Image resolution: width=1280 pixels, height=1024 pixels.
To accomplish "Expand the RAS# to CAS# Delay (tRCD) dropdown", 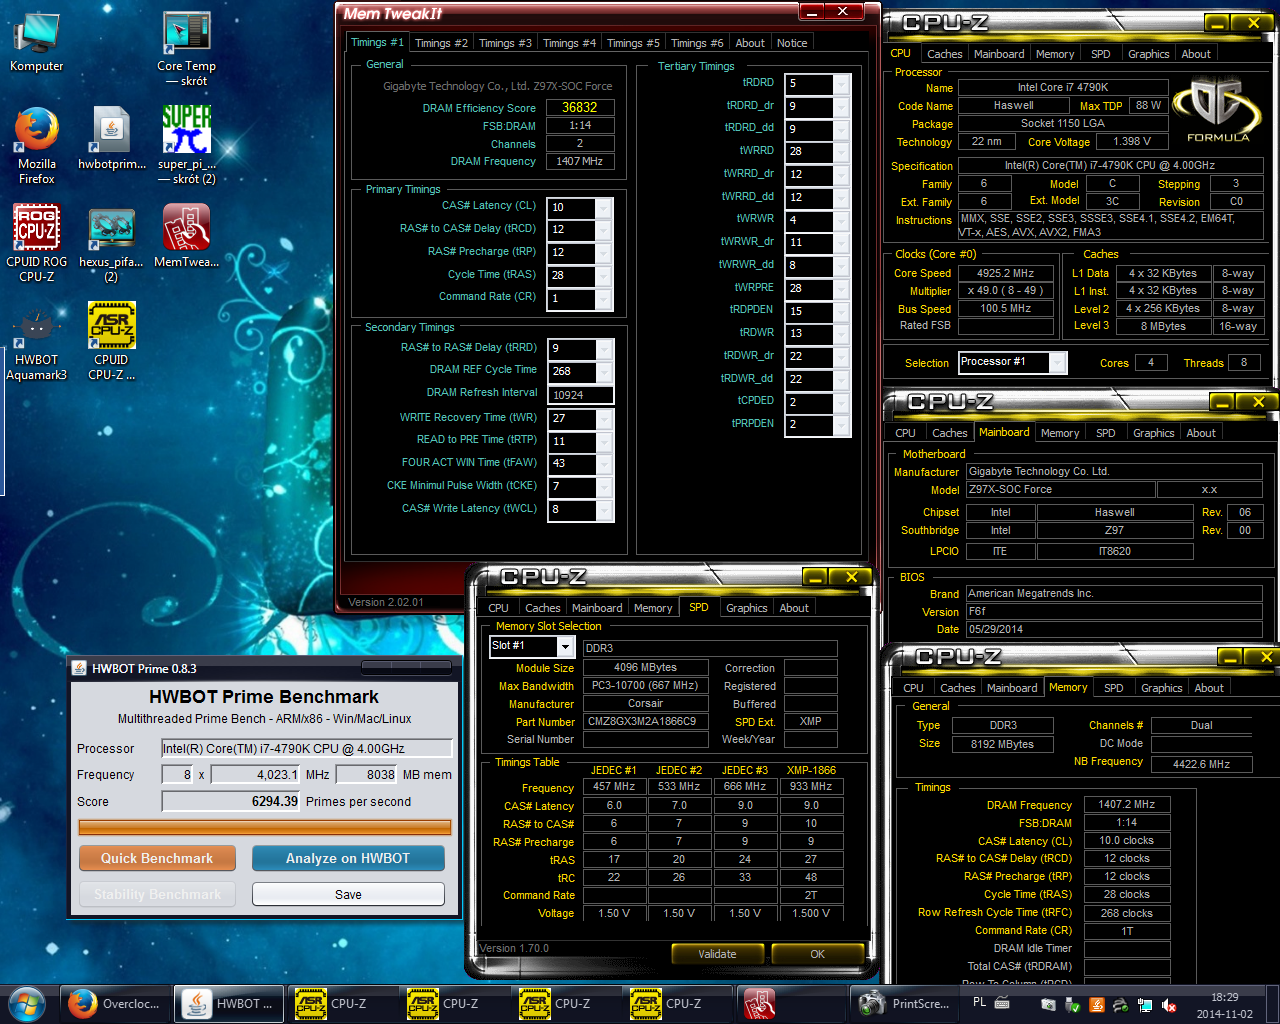I will (x=604, y=229).
